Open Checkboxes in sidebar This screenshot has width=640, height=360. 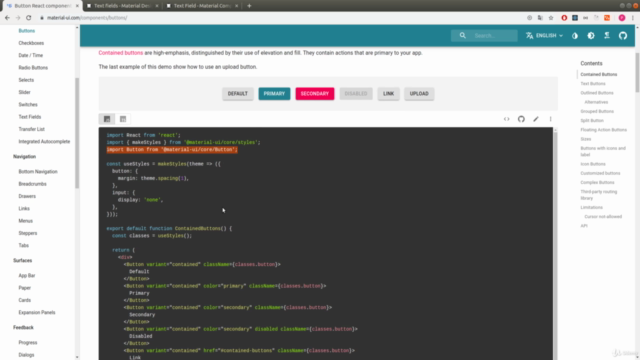31,43
